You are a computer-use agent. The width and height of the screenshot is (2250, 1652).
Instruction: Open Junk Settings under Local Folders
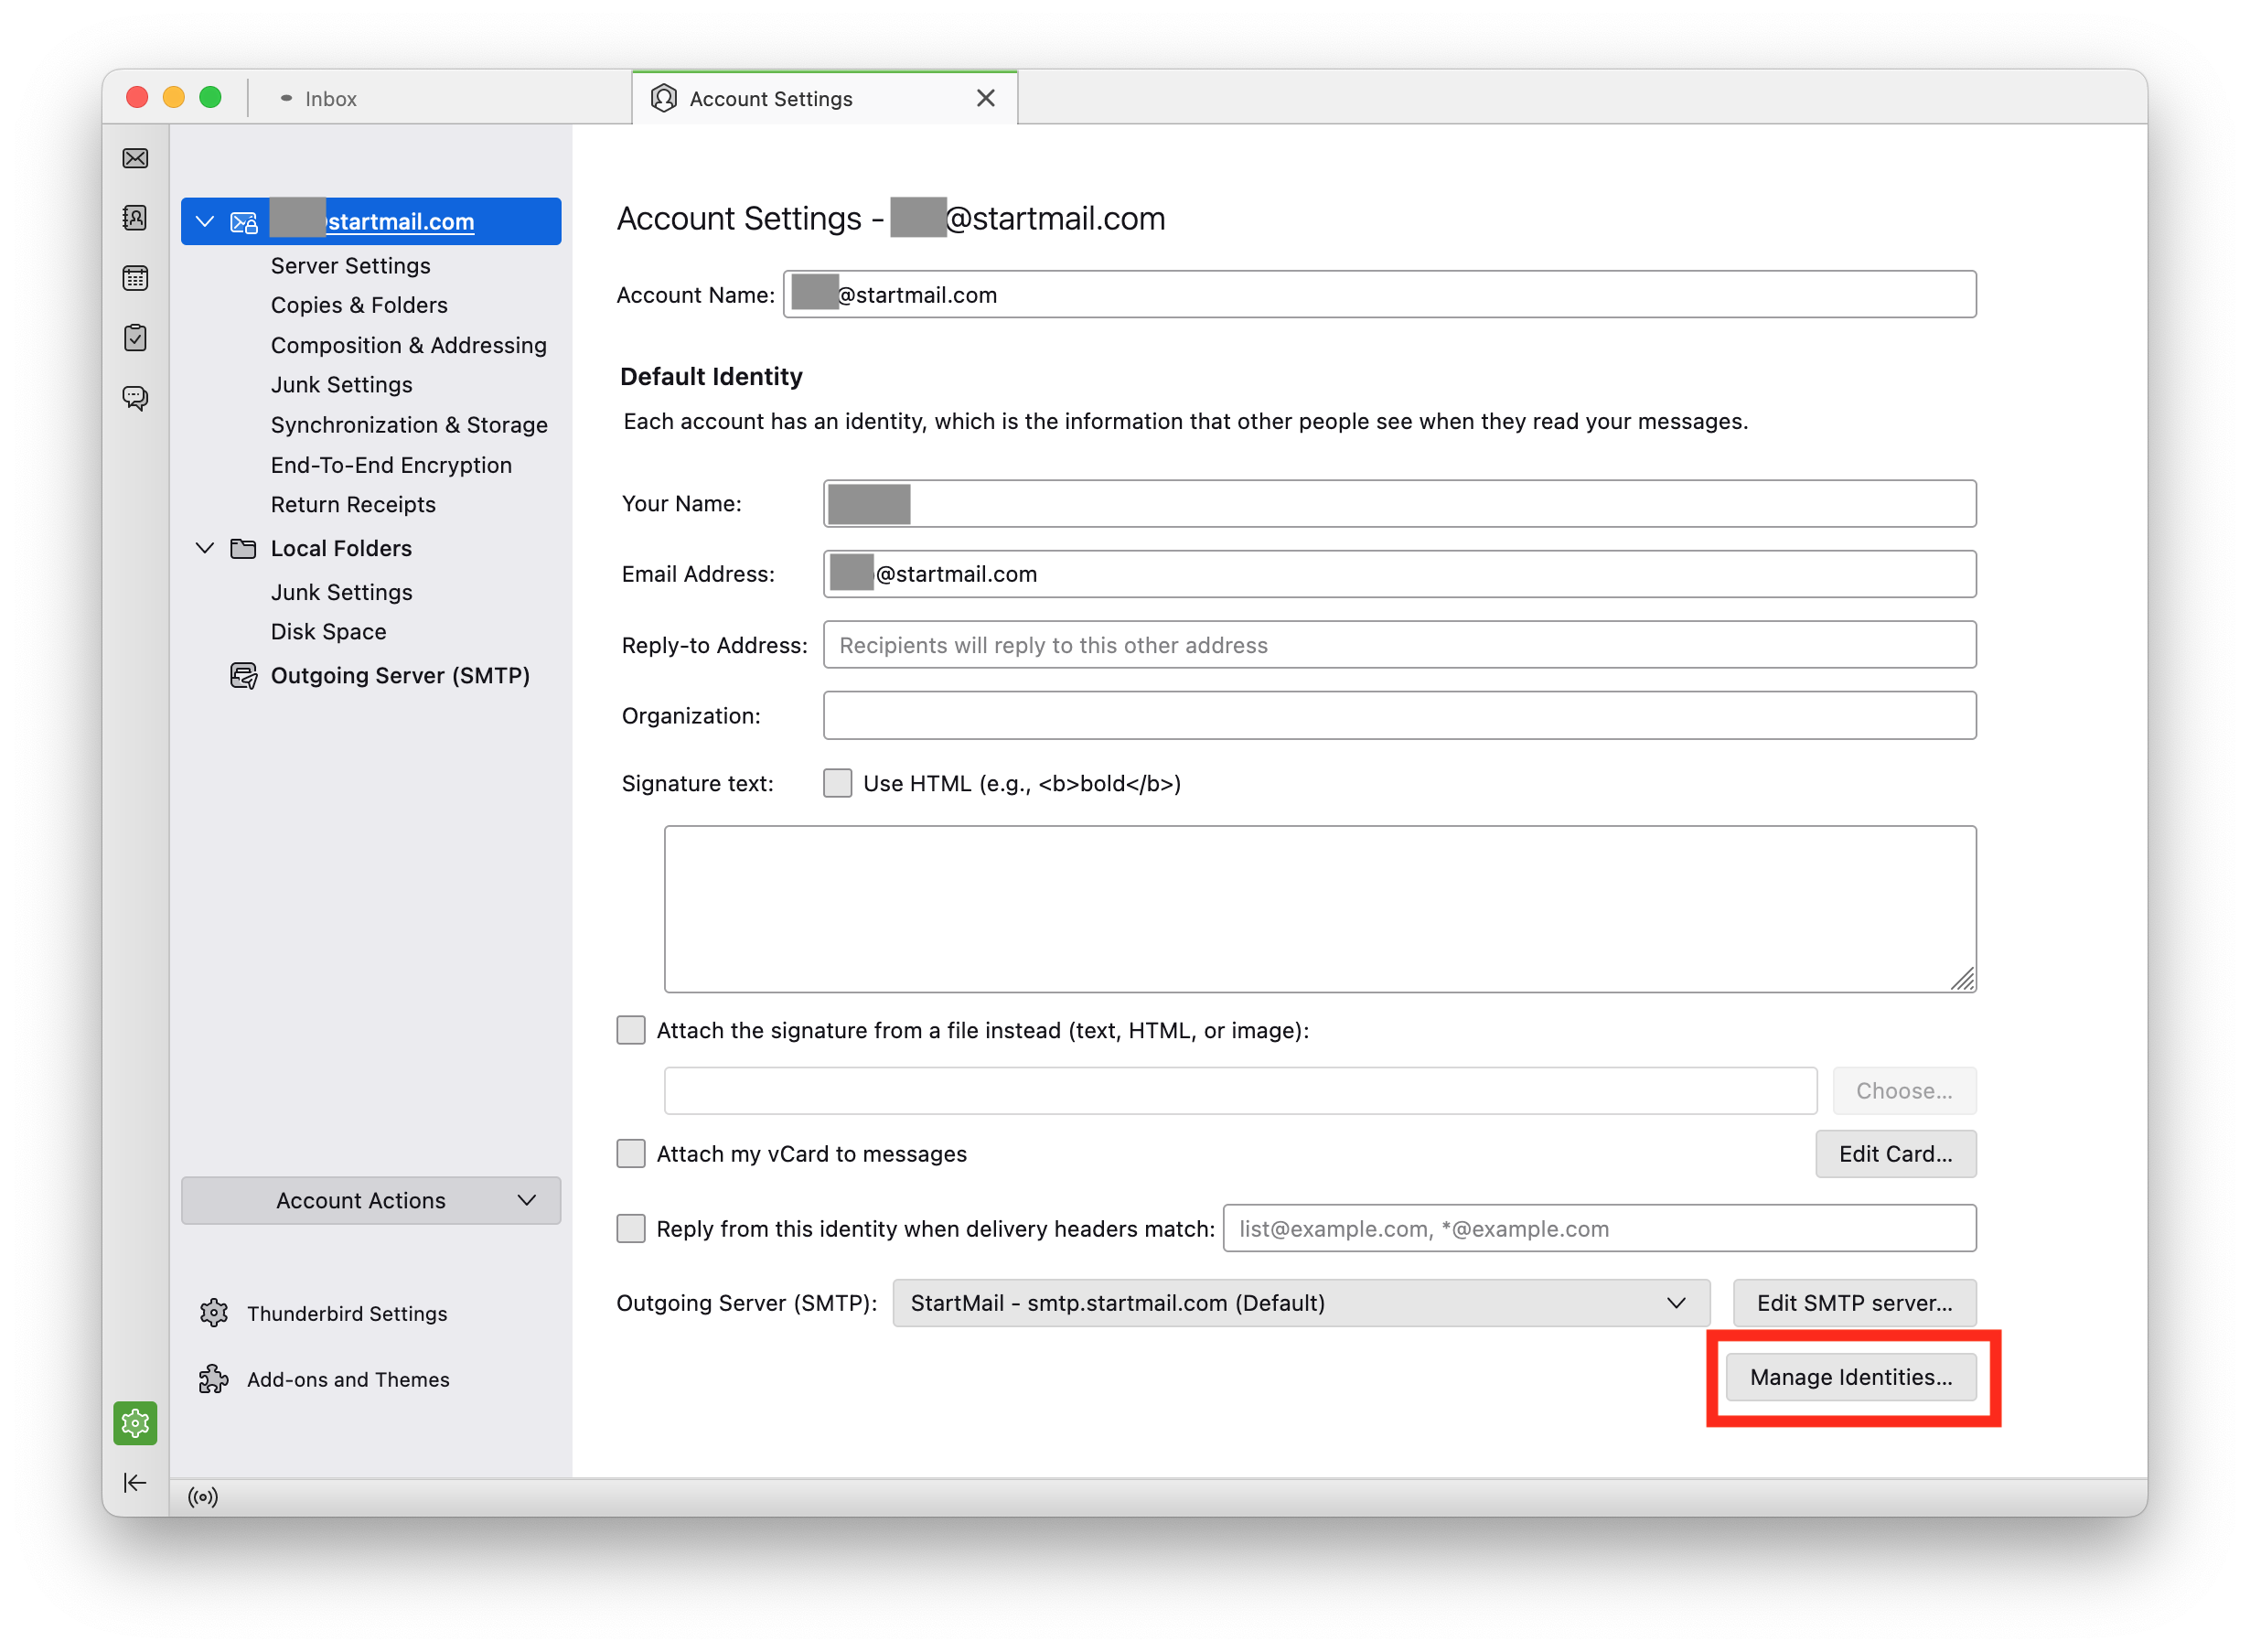[x=342, y=592]
